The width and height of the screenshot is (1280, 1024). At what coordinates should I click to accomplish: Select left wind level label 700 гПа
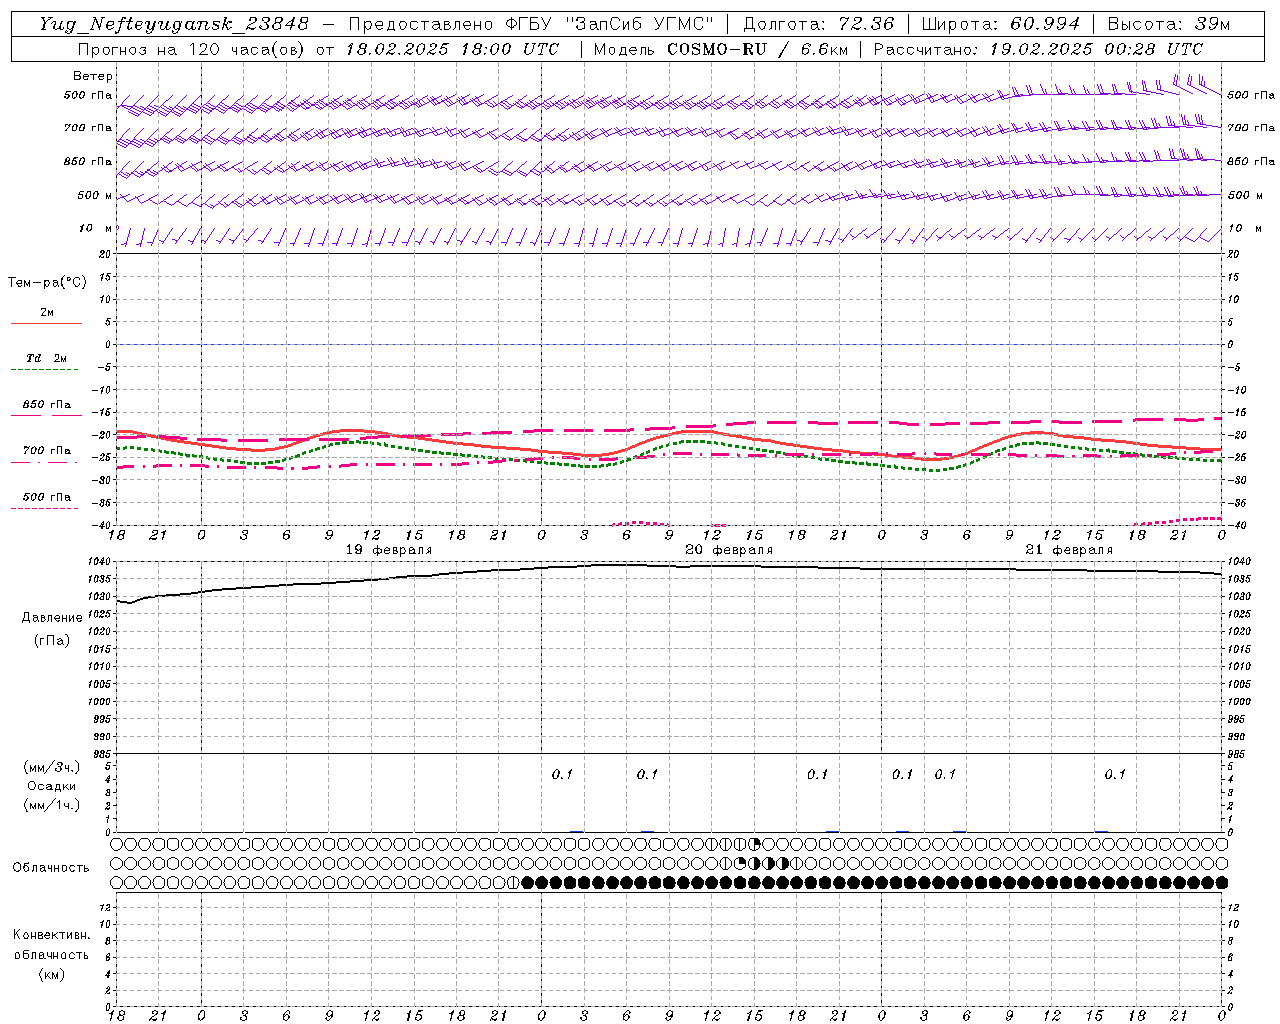click(88, 128)
